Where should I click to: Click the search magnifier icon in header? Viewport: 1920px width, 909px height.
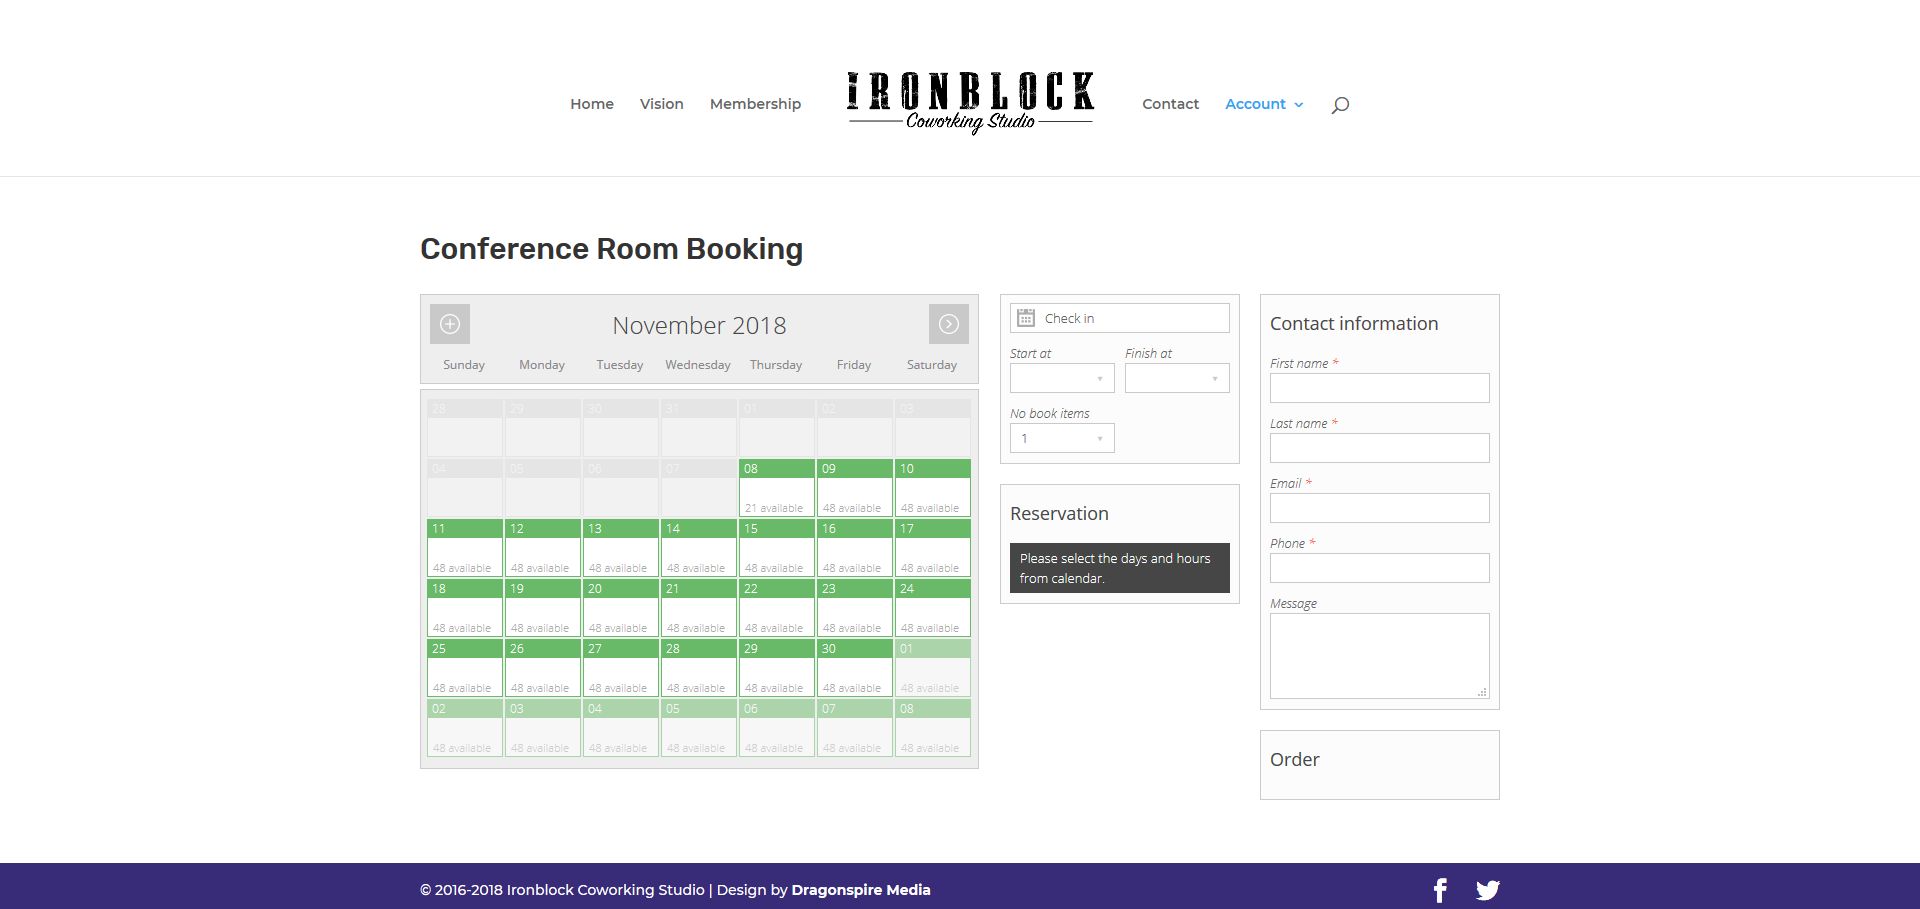[x=1340, y=105]
